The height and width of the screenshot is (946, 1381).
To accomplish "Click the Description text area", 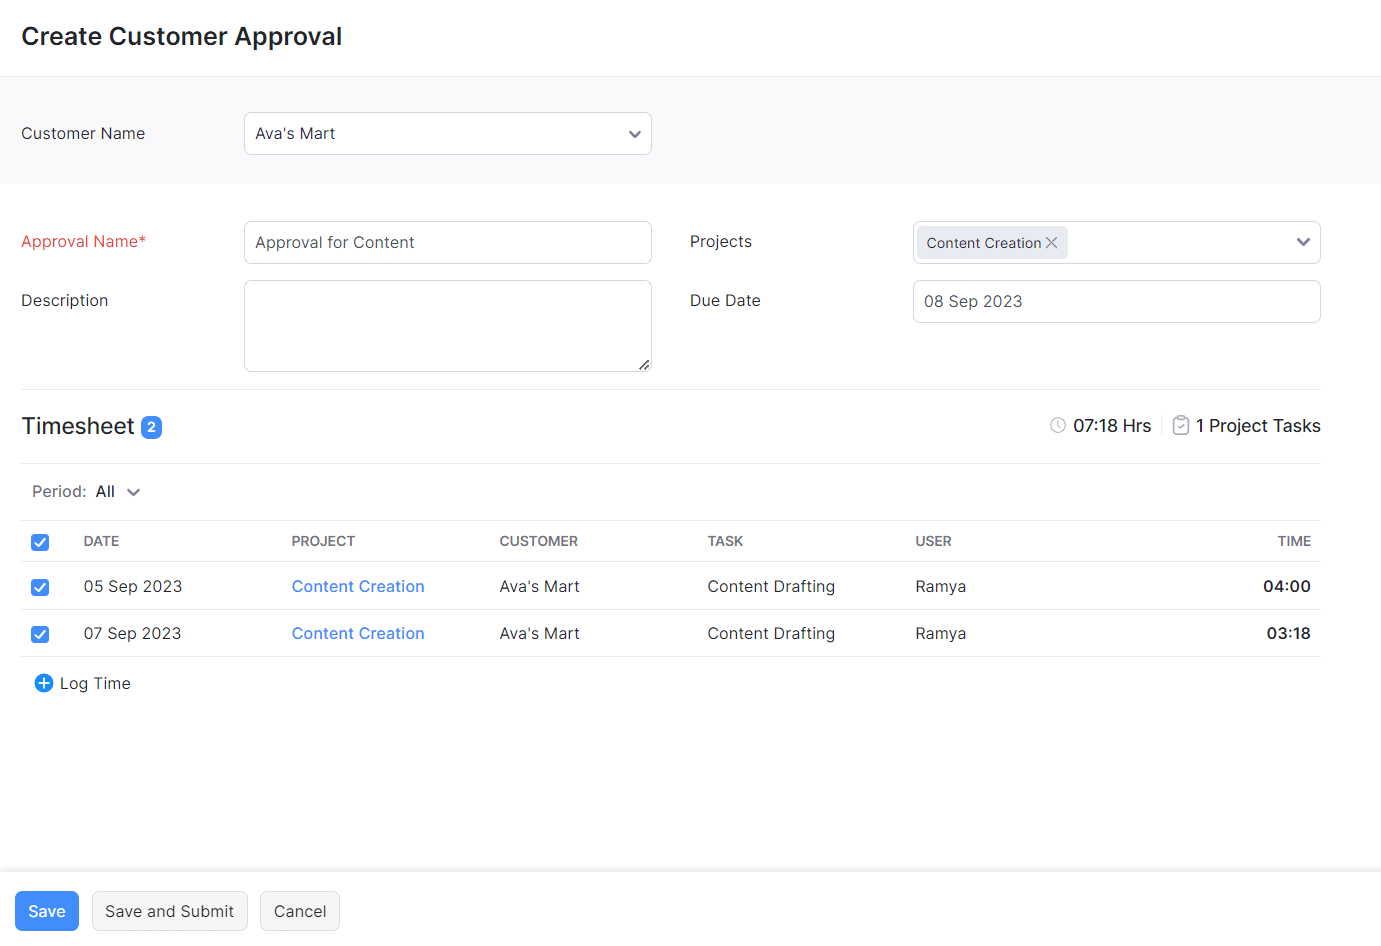I will (447, 325).
